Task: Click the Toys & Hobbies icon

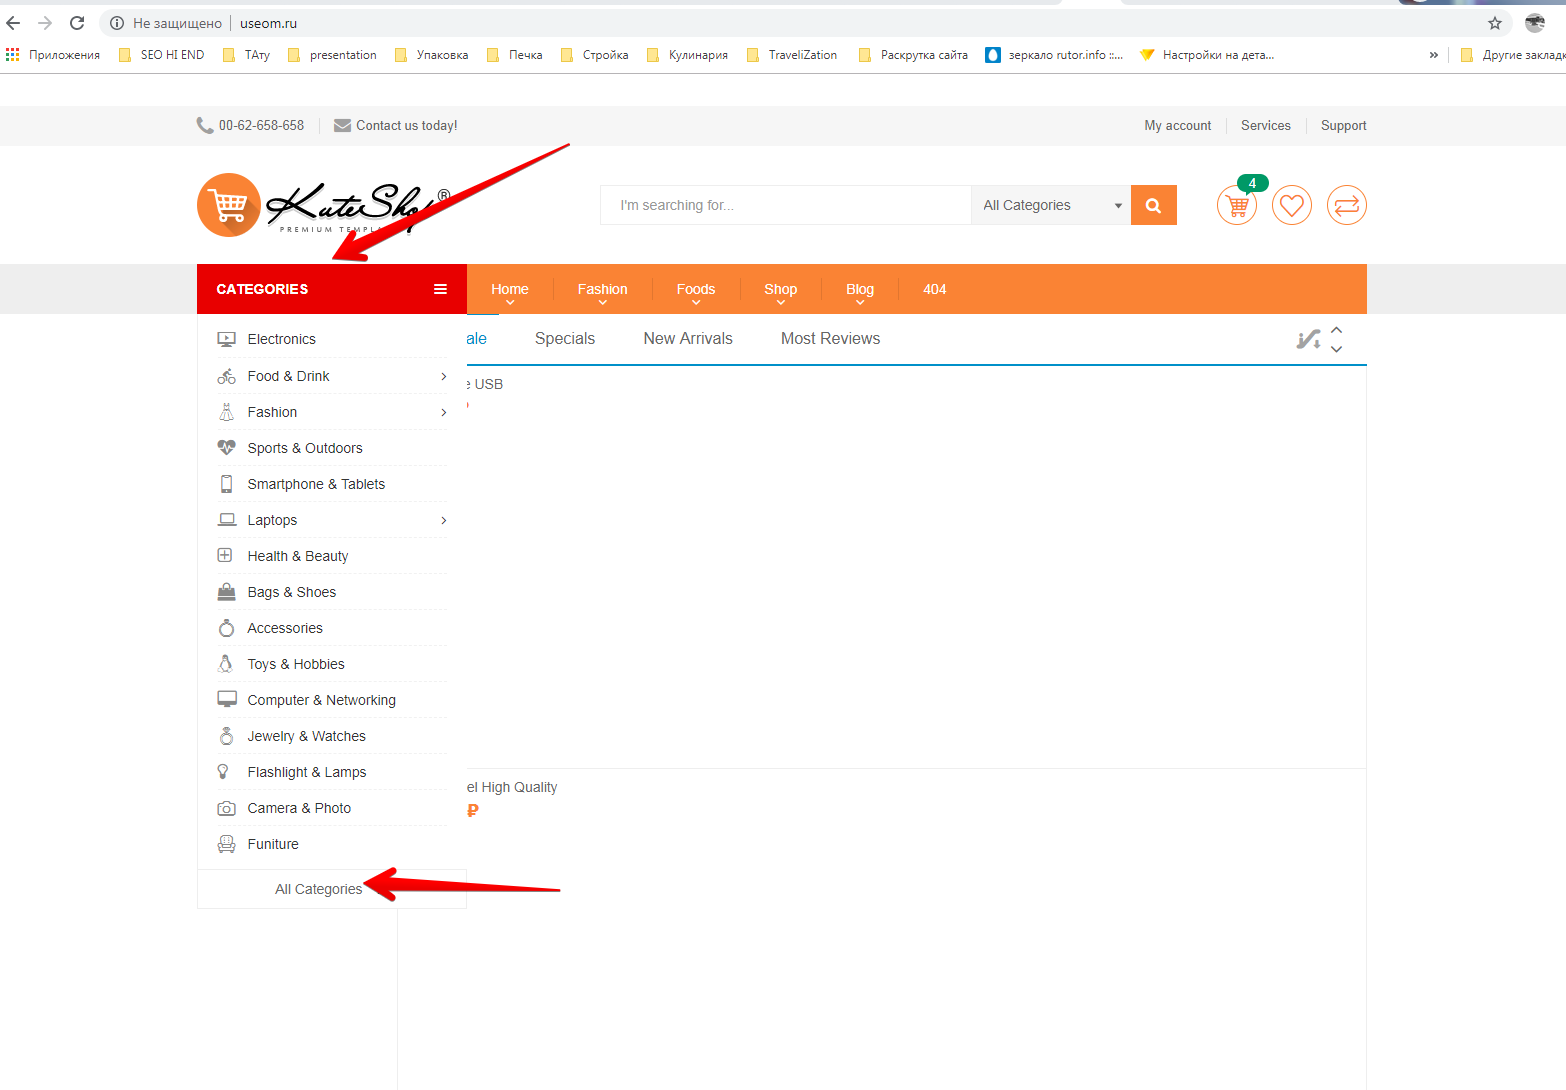Action: click(226, 664)
